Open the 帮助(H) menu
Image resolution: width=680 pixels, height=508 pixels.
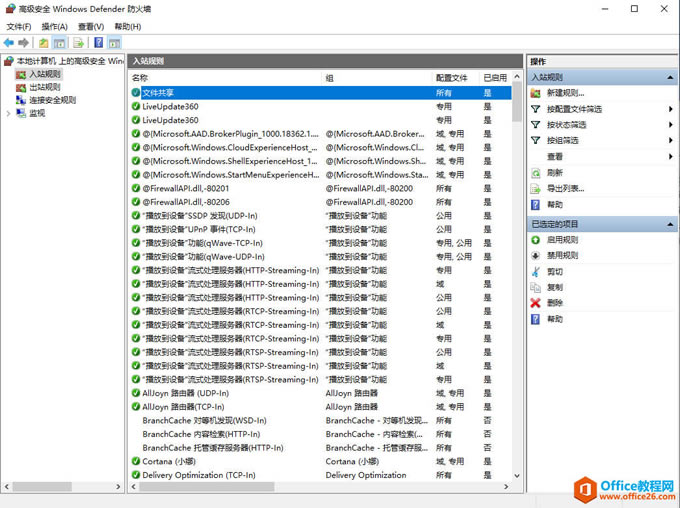point(128,26)
